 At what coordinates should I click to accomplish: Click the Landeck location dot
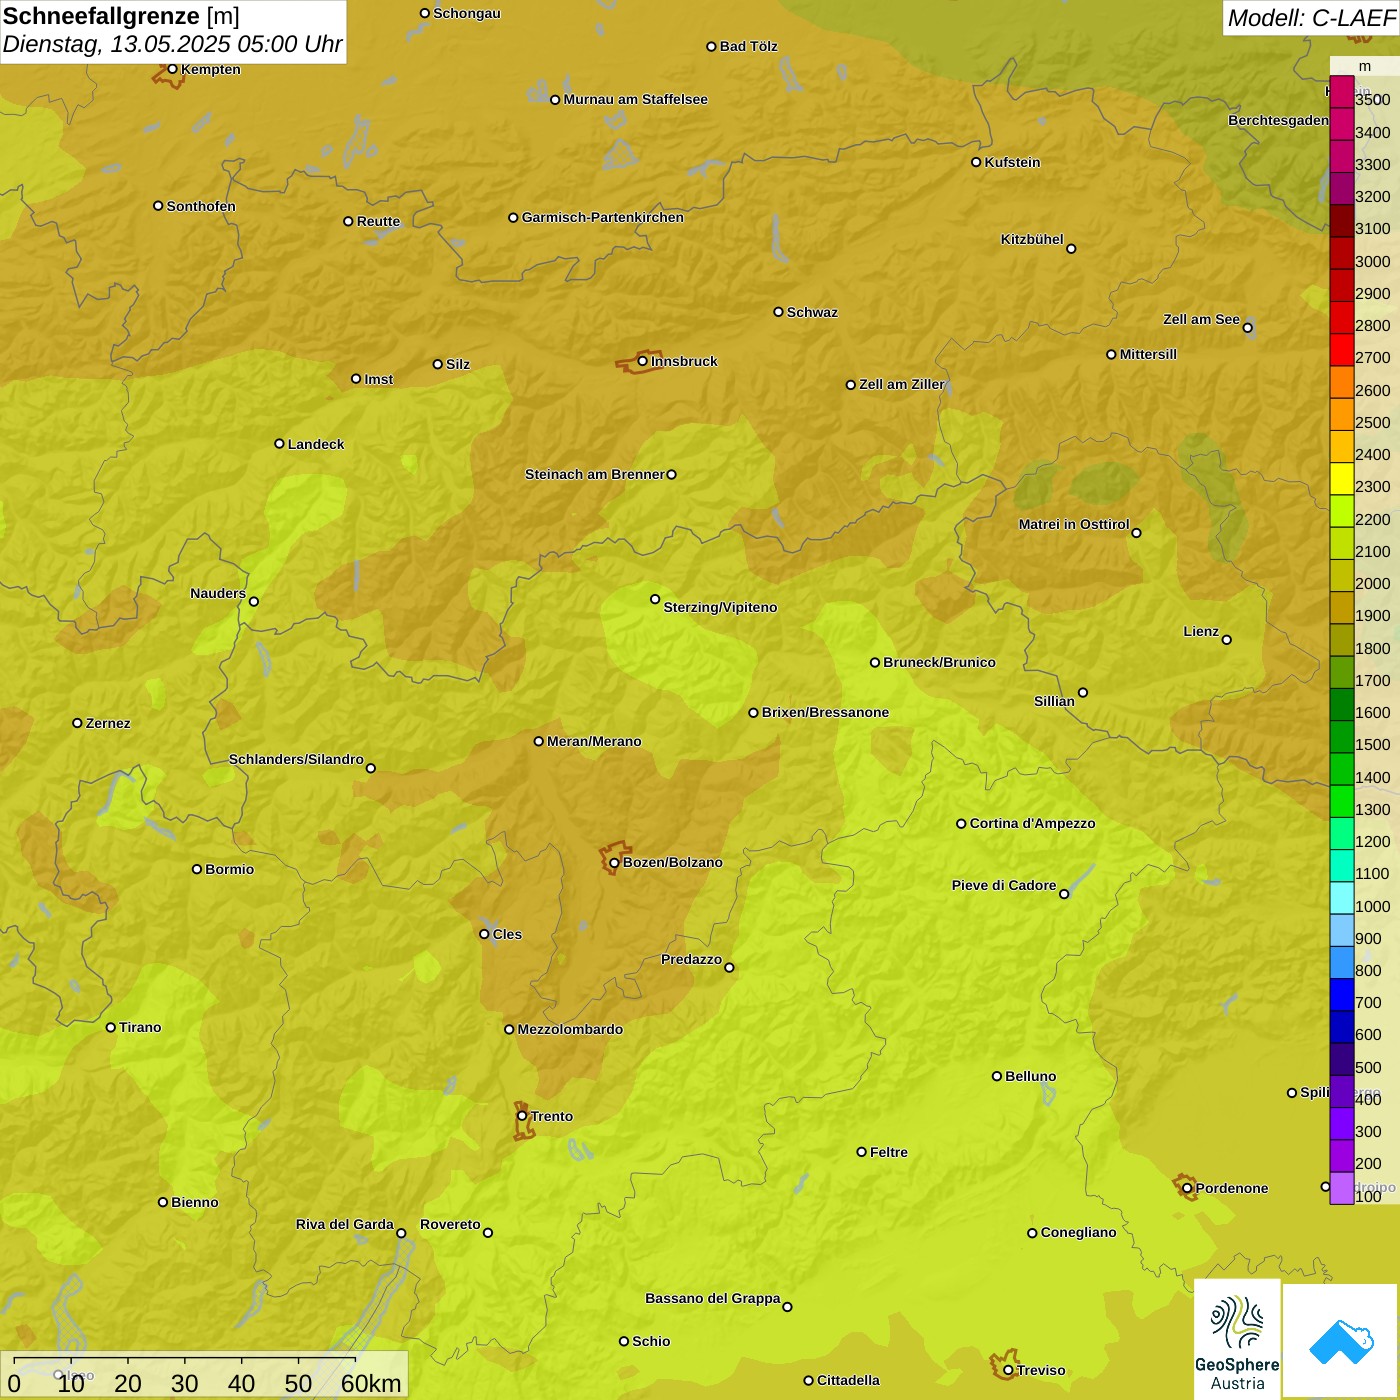(279, 444)
